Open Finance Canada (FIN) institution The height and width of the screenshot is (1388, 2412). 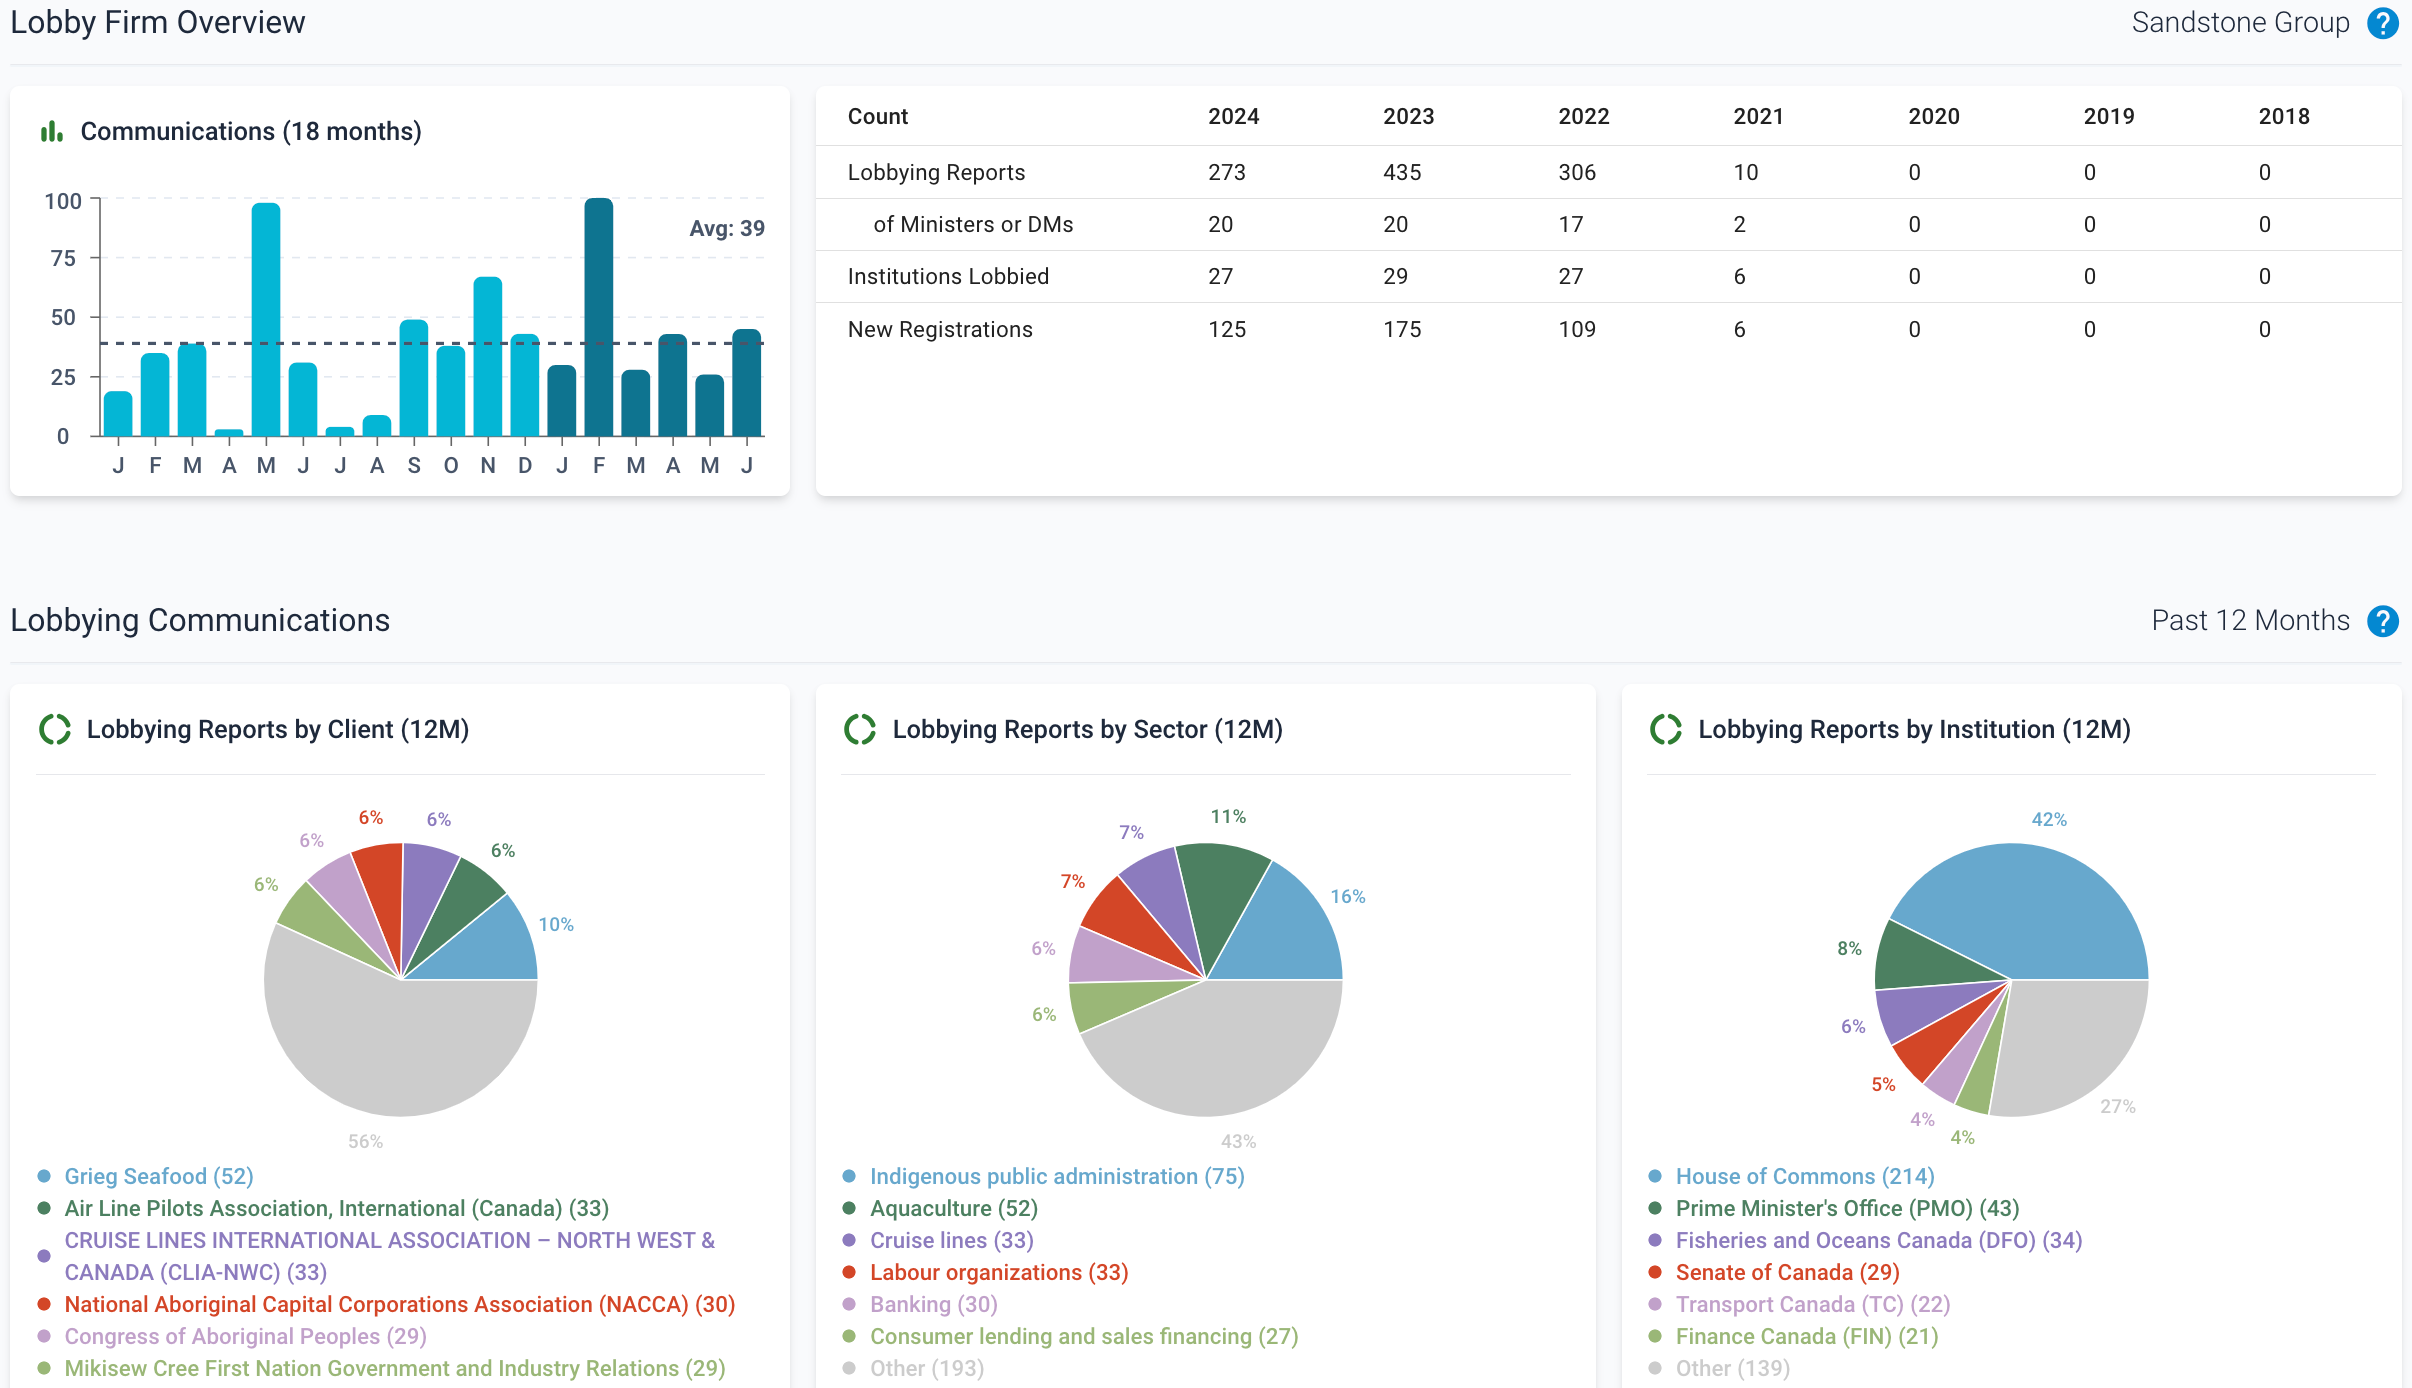tap(1807, 1336)
